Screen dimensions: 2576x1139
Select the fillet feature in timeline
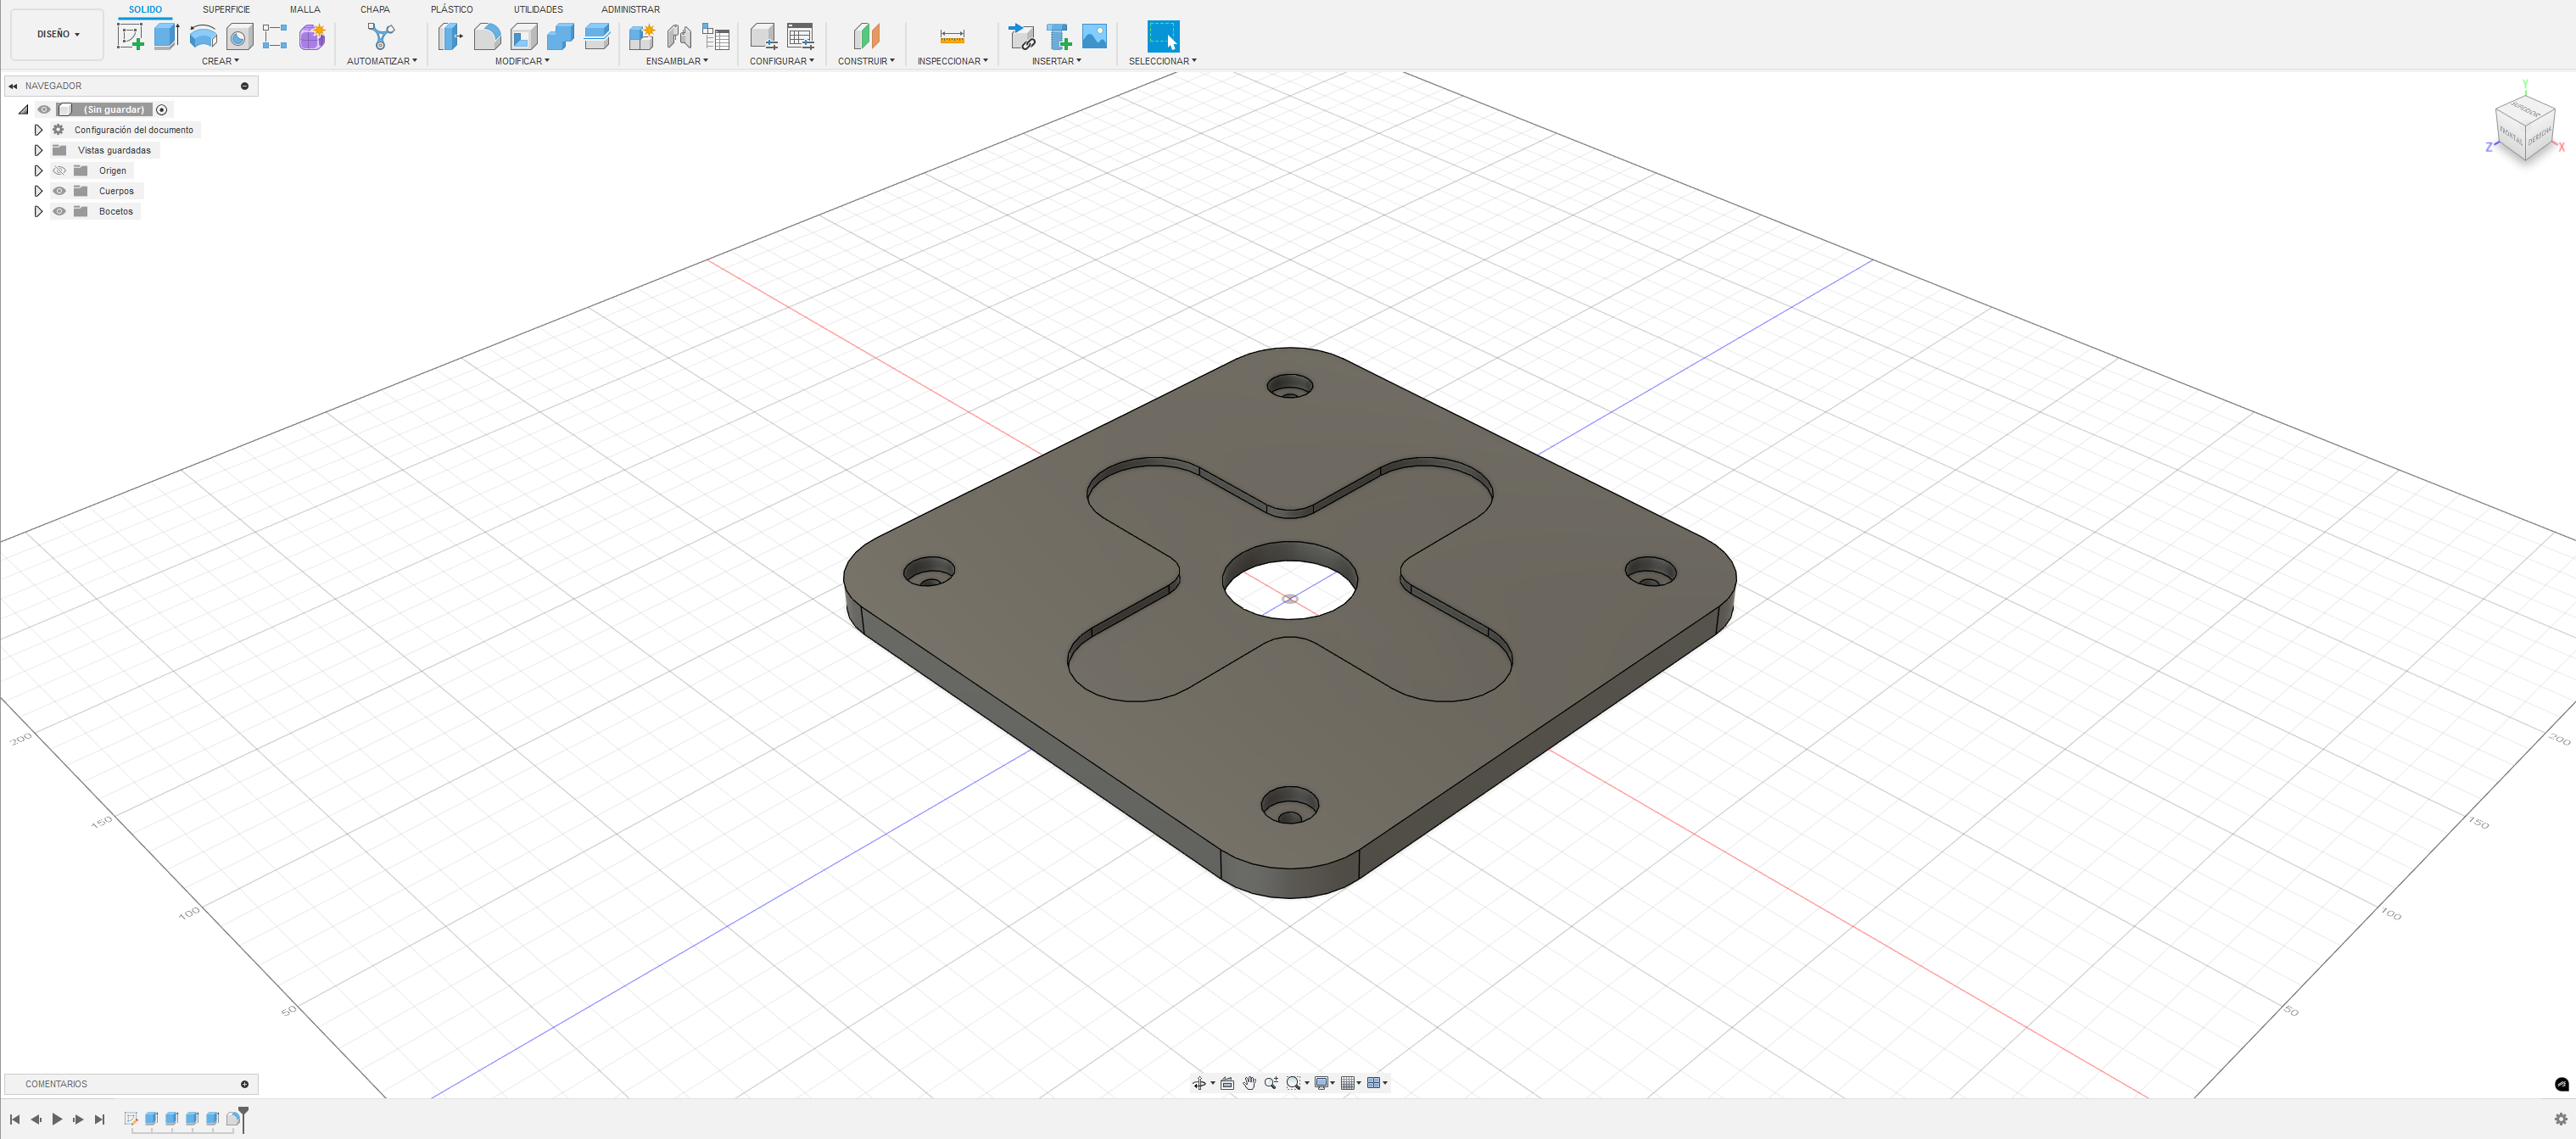[x=233, y=1119]
